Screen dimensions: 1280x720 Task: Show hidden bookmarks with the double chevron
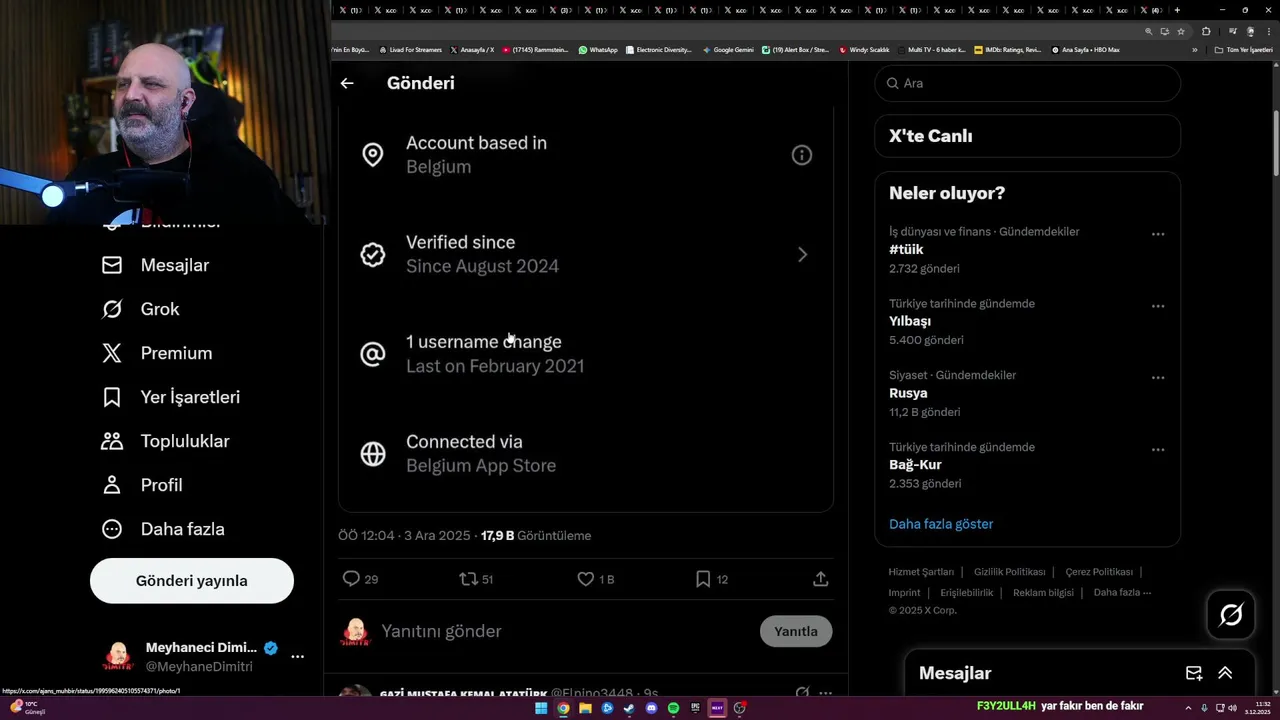click(x=1194, y=49)
